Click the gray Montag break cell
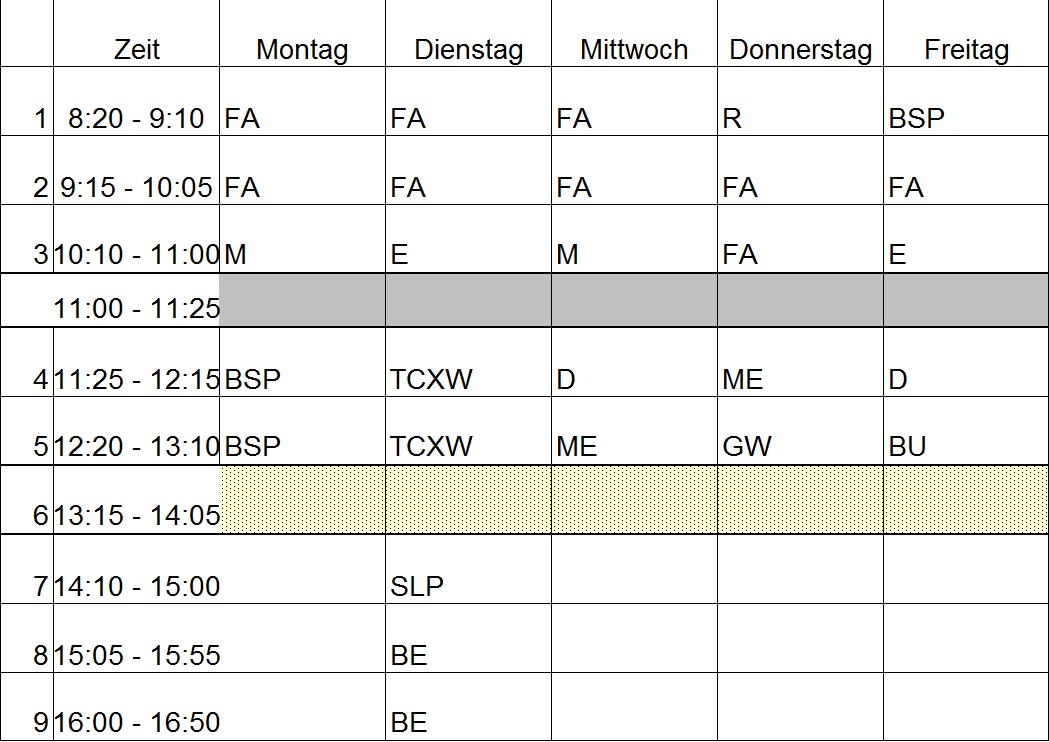The image size is (1049, 742). 302,300
